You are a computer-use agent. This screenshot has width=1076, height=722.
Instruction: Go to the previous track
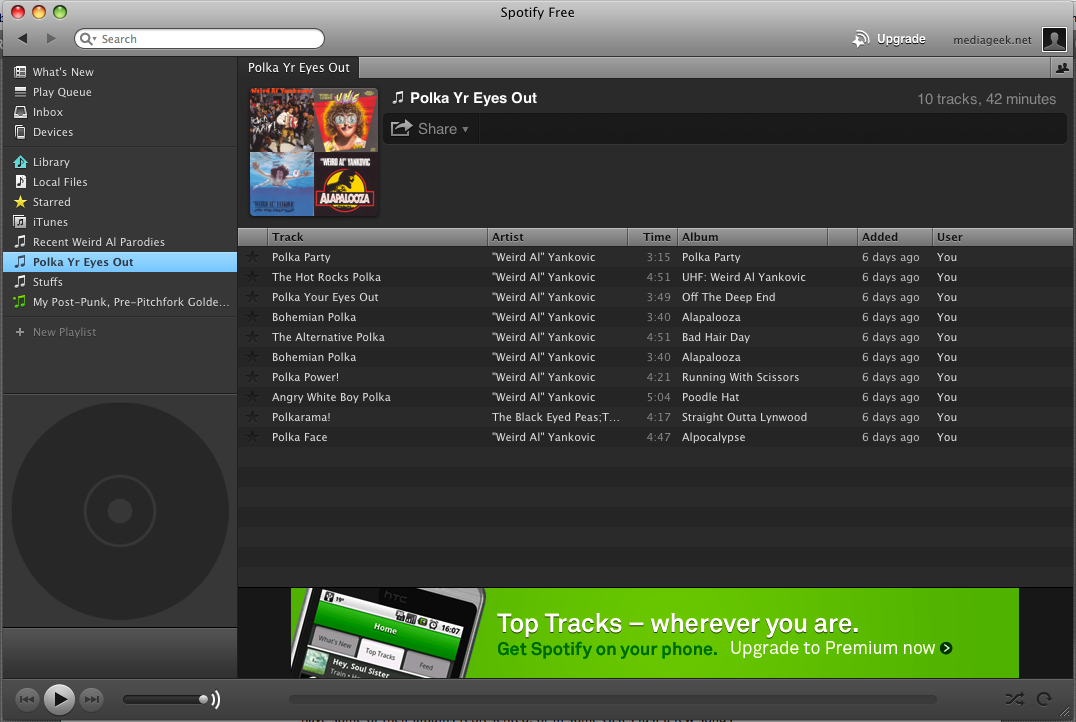pos(27,699)
